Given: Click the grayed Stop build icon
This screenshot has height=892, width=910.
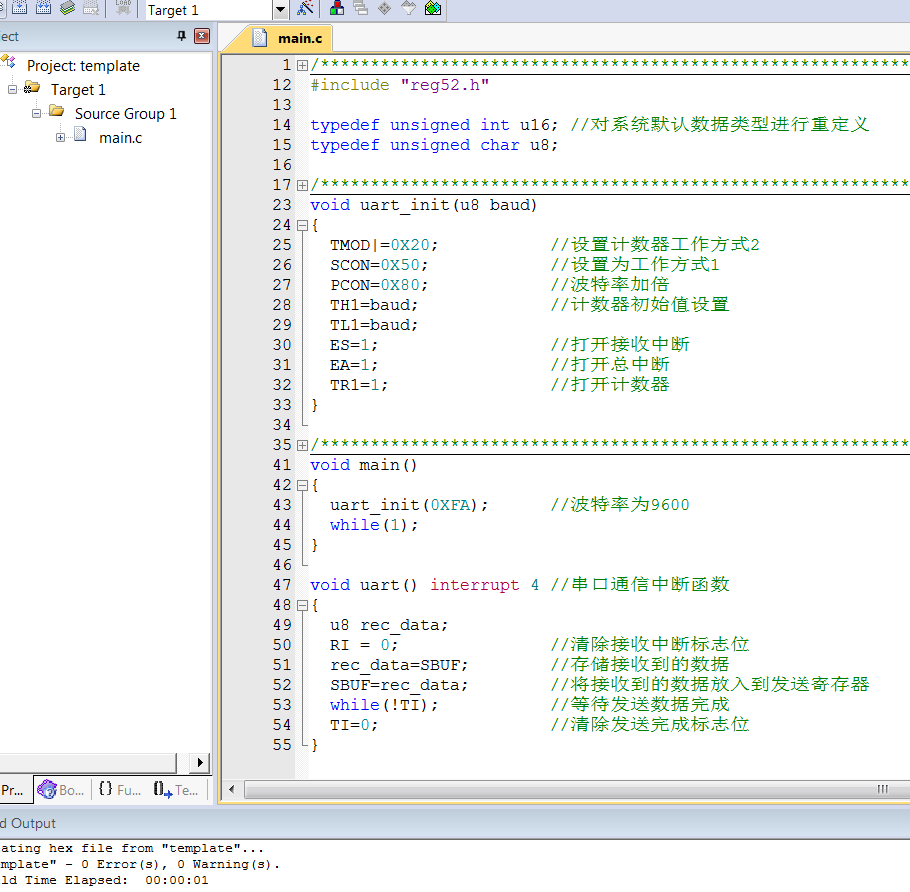Looking at the screenshot, I should coord(91,7).
